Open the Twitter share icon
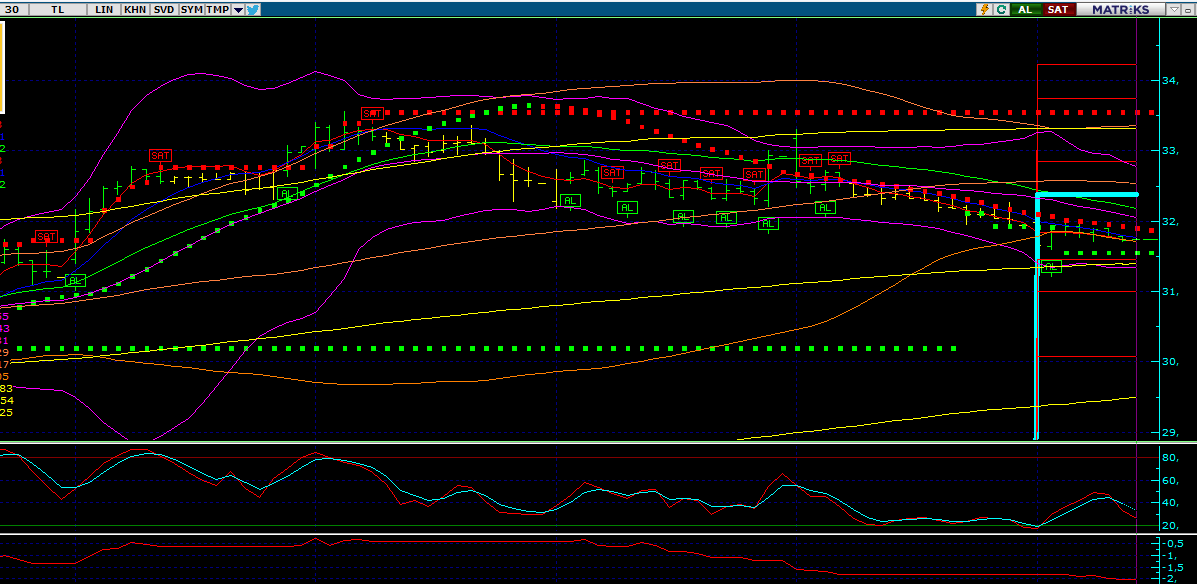 point(253,9)
